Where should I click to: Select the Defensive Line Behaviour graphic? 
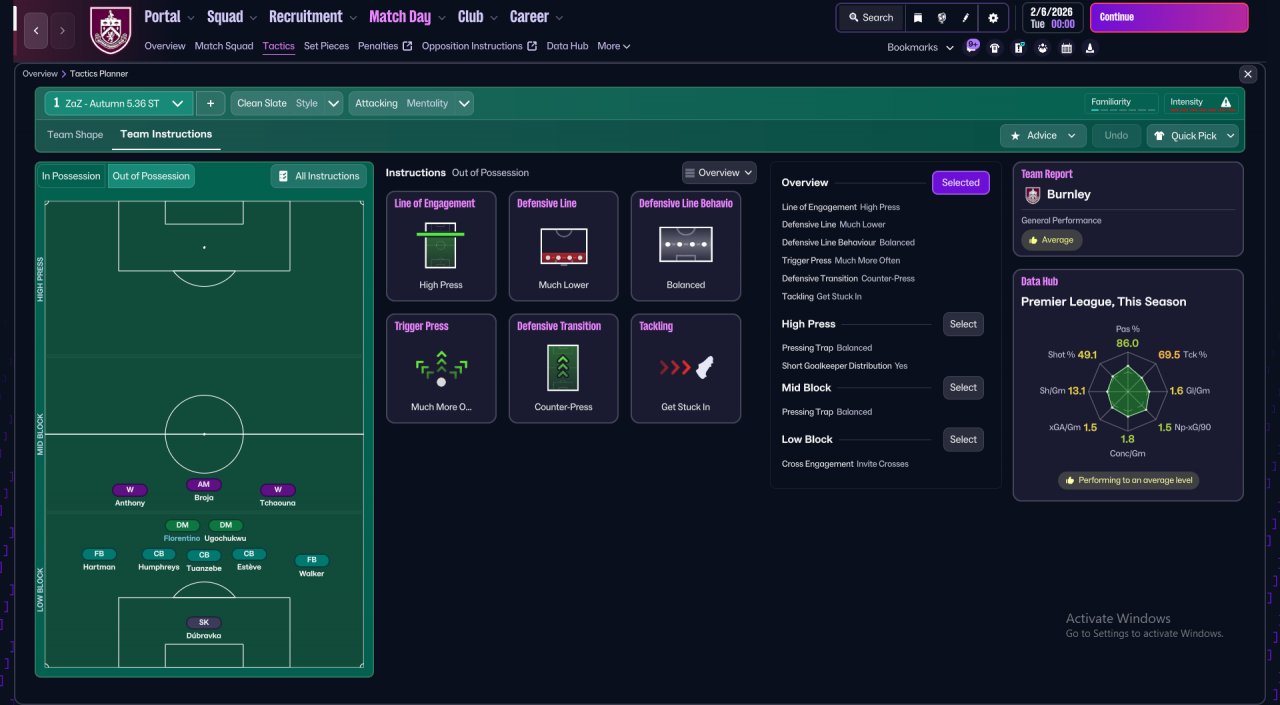coord(686,245)
